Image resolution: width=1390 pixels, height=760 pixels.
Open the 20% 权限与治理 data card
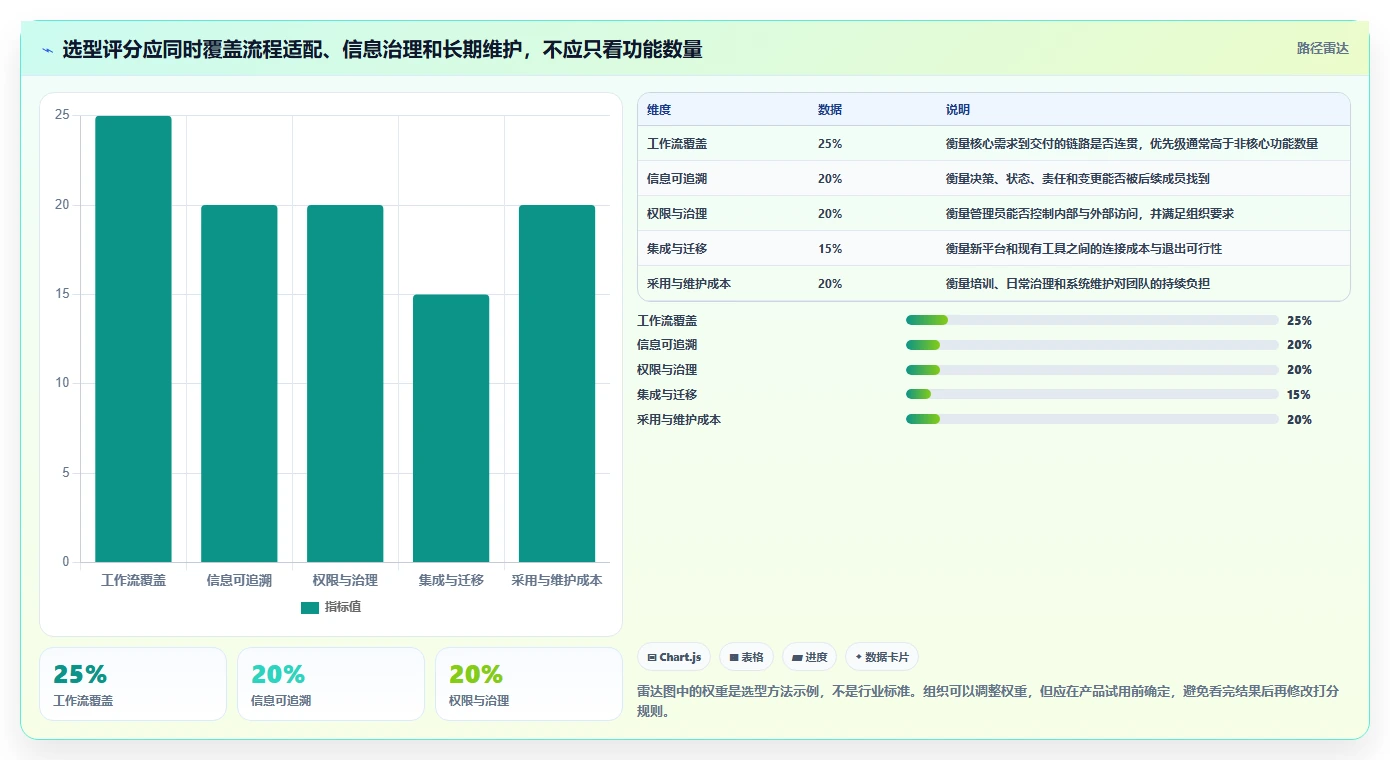529,684
